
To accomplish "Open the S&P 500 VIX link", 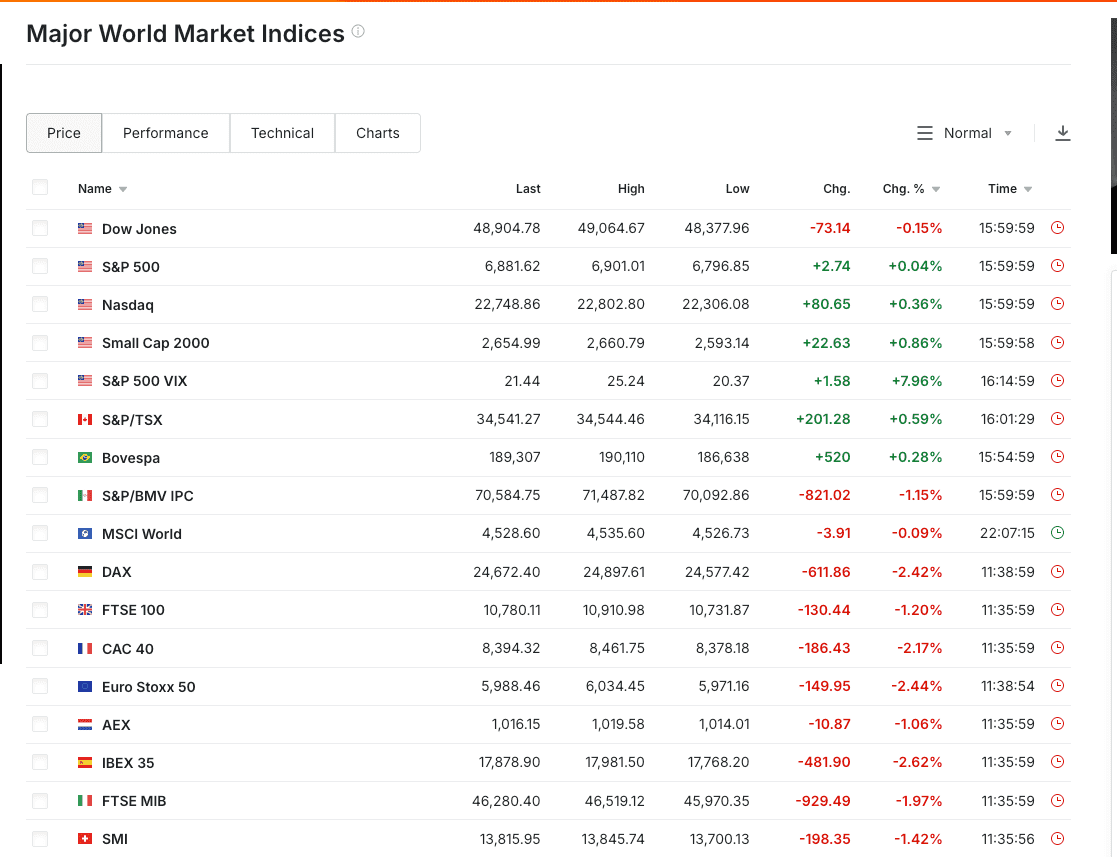I will 144,381.
